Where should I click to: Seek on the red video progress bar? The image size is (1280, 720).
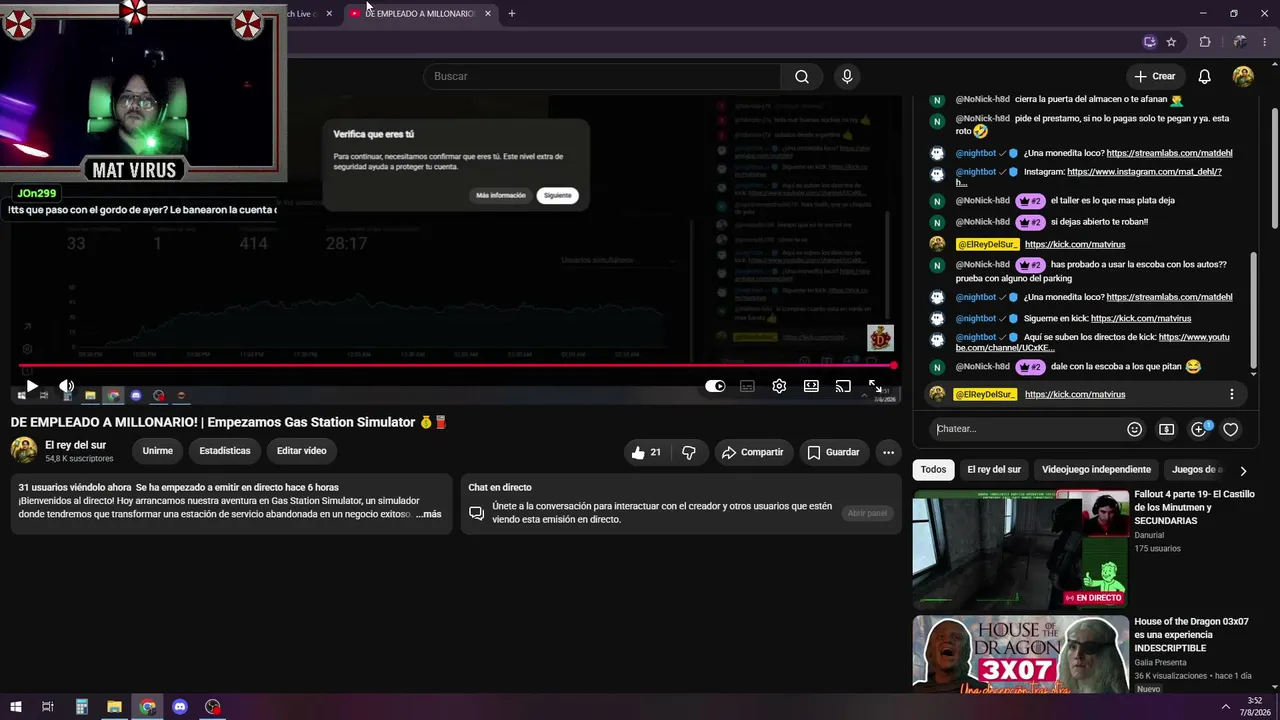click(455, 366)
